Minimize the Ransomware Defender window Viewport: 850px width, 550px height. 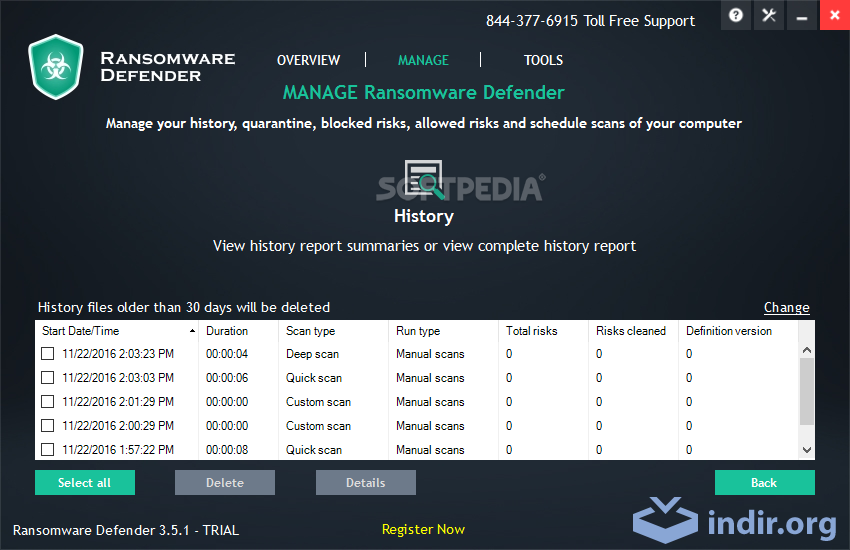802,15
